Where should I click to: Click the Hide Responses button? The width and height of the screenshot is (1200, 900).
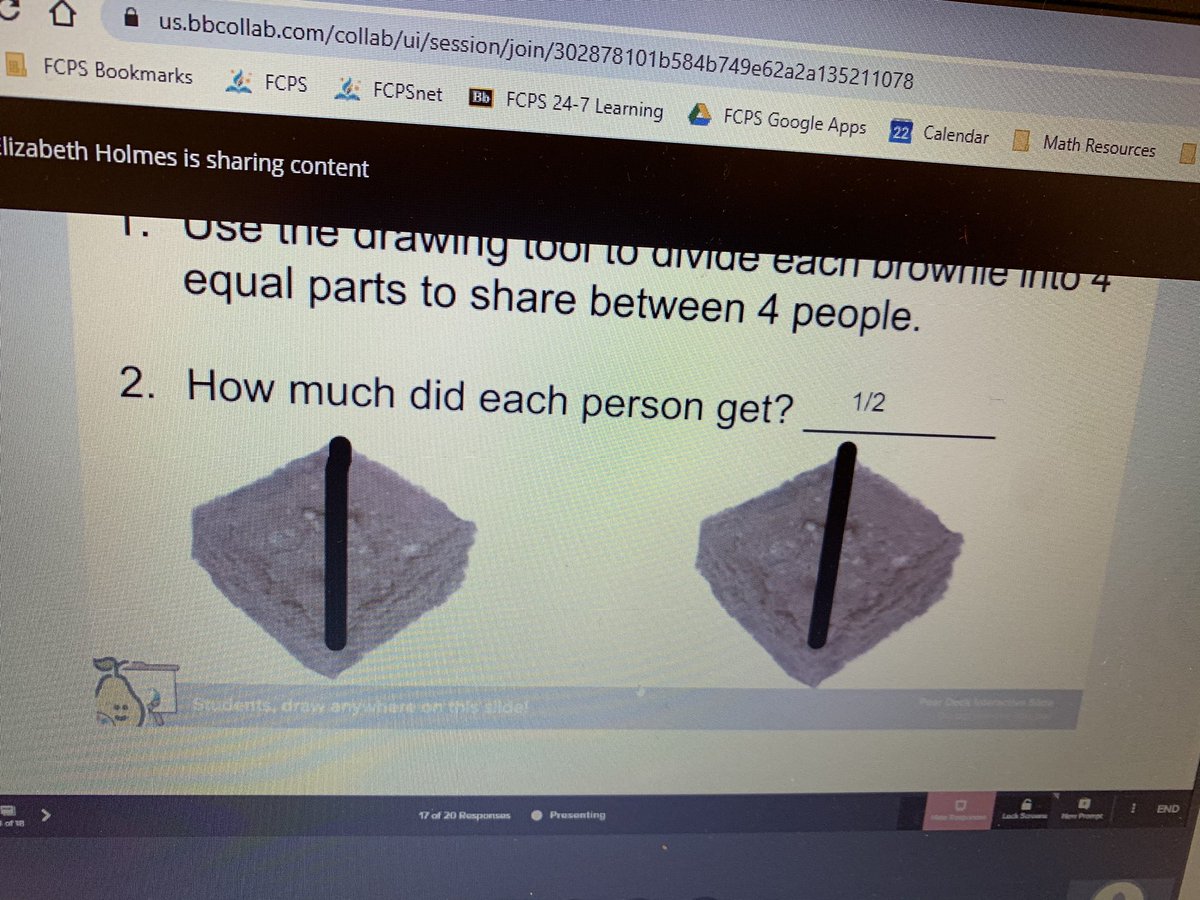tap(957, 810)
